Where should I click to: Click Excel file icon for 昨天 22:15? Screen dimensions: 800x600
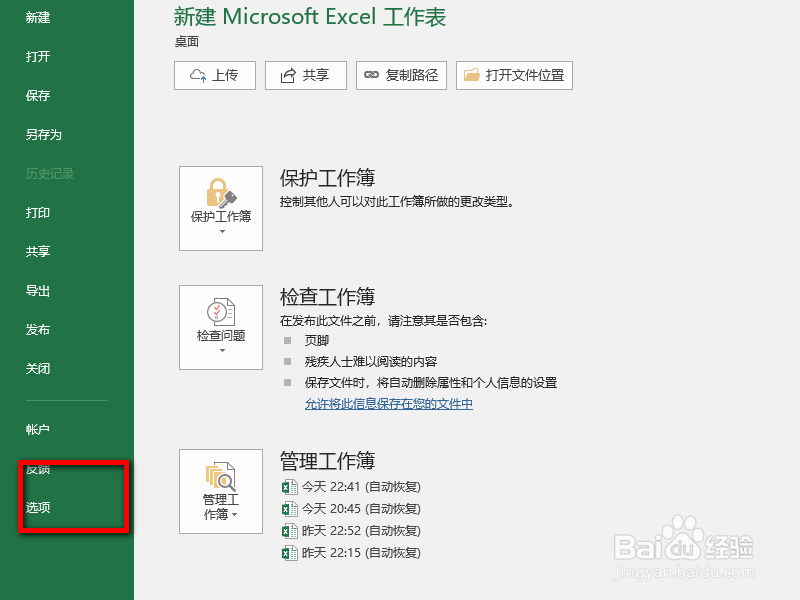coord(290,553)
